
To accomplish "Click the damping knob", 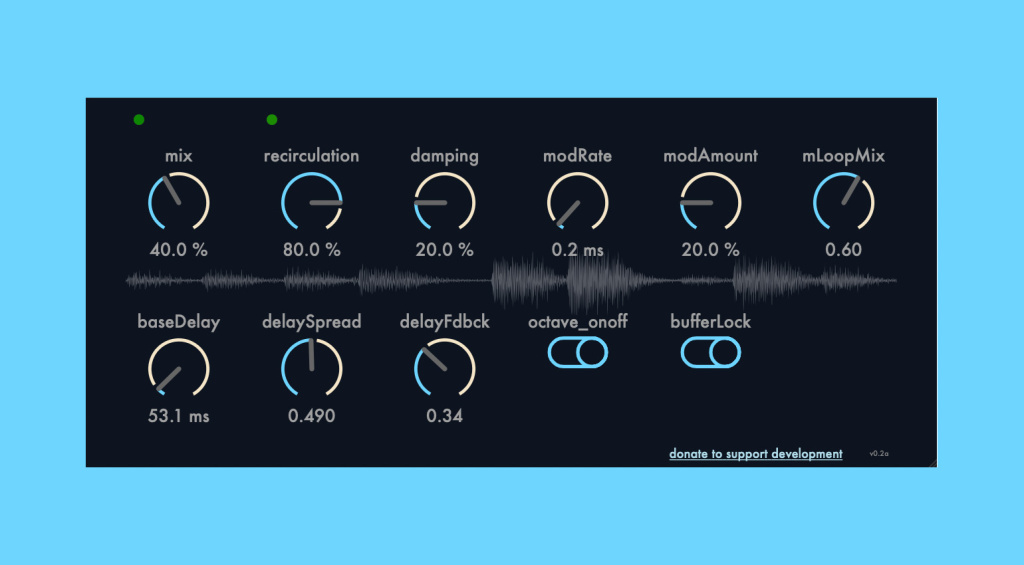I will (444, 202).
